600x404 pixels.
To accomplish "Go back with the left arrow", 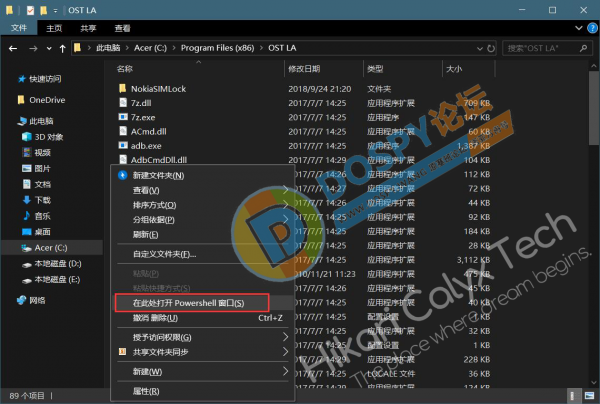I will [x=13, y=49].
